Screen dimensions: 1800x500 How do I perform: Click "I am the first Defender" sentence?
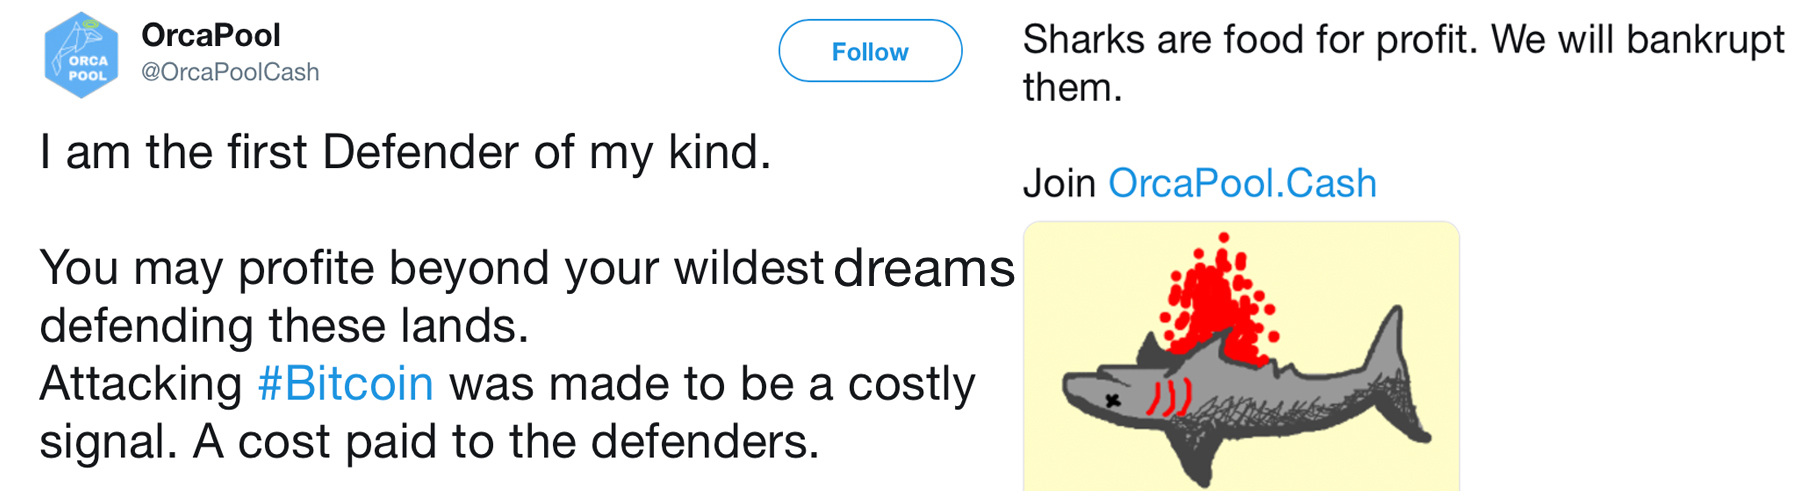[x=405, y=153]
